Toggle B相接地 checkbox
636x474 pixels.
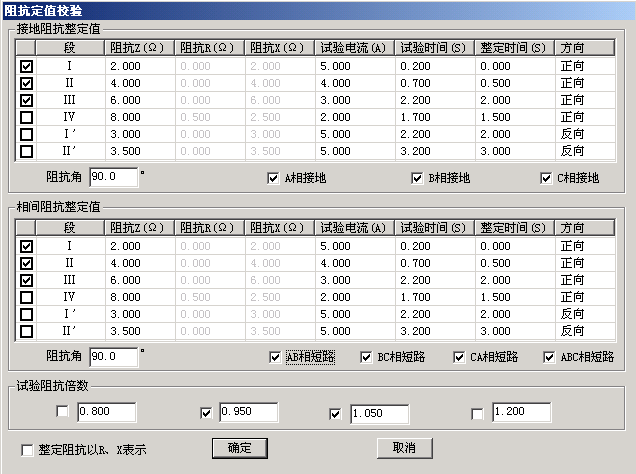417,178
